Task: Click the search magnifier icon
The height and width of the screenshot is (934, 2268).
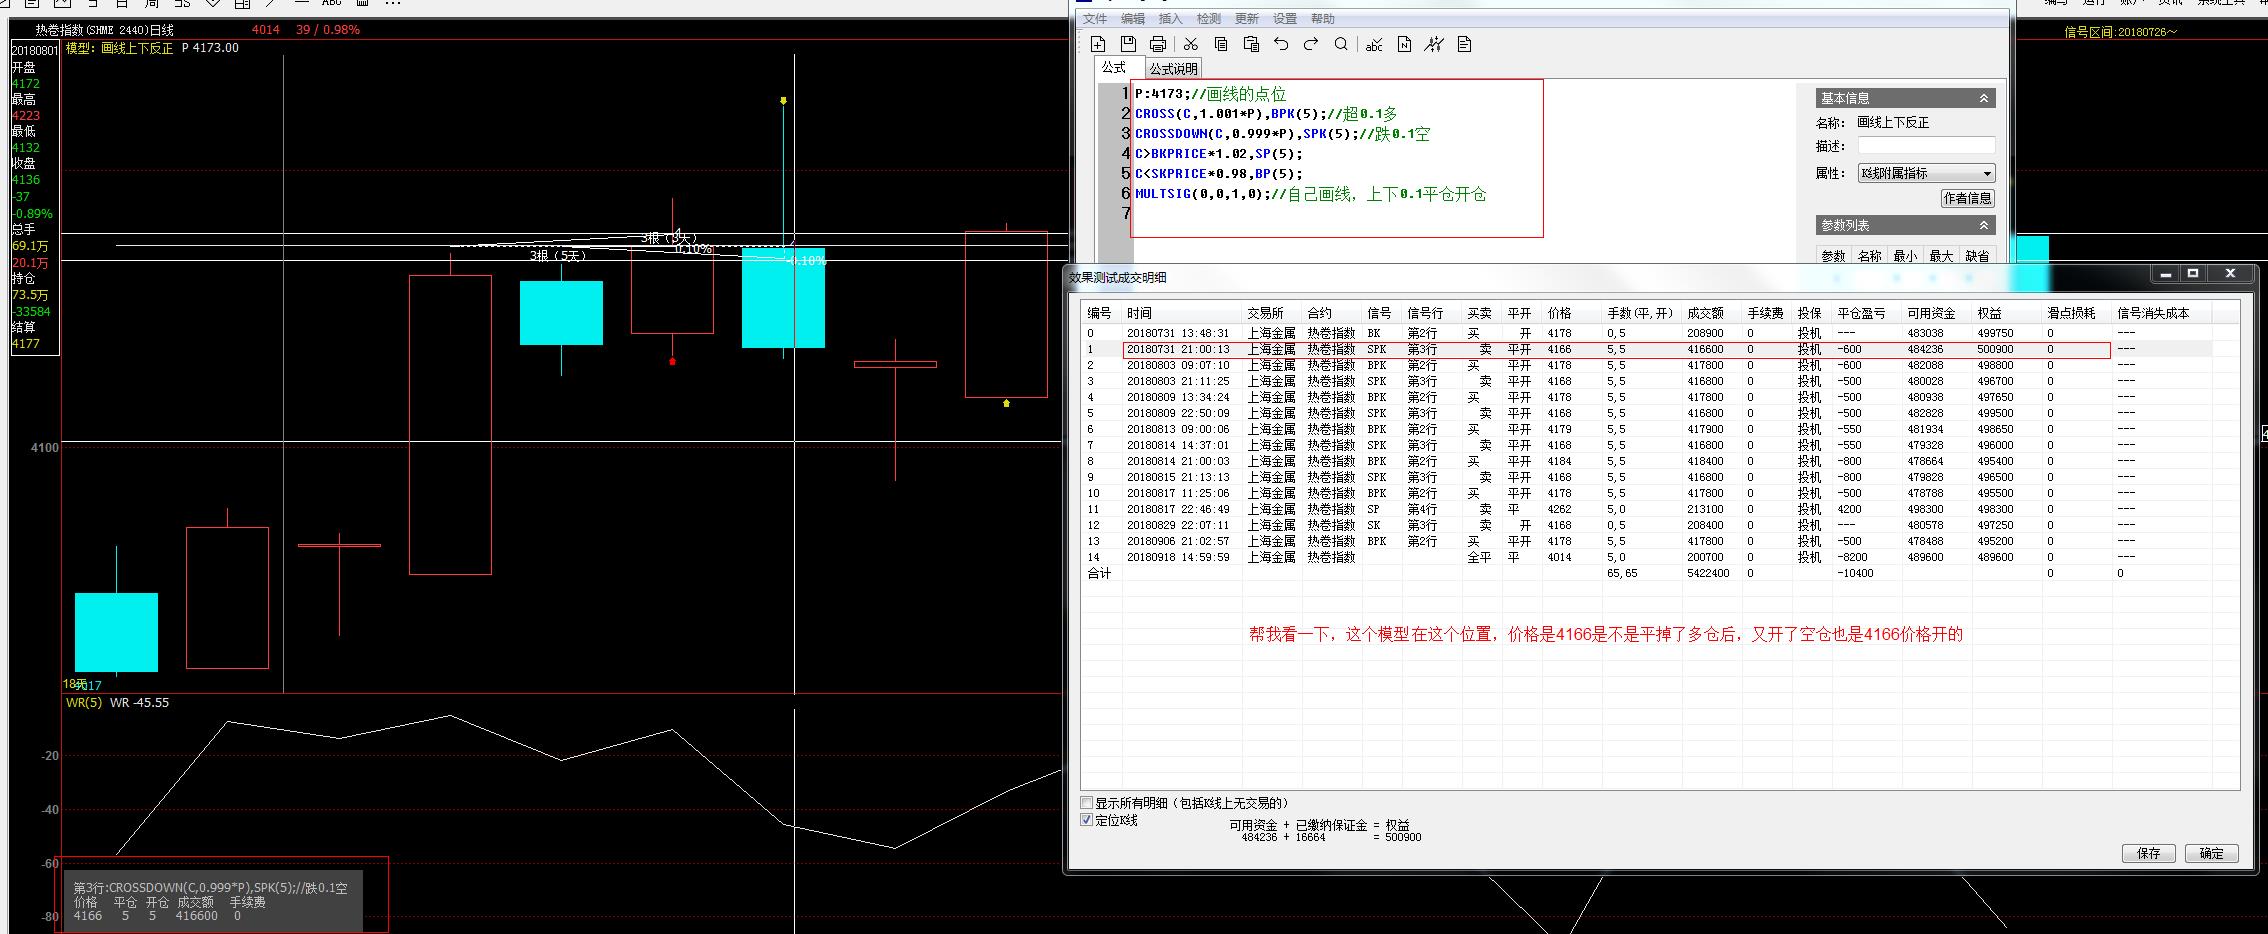Action: pyautogui.click(x=1341, y=44)
